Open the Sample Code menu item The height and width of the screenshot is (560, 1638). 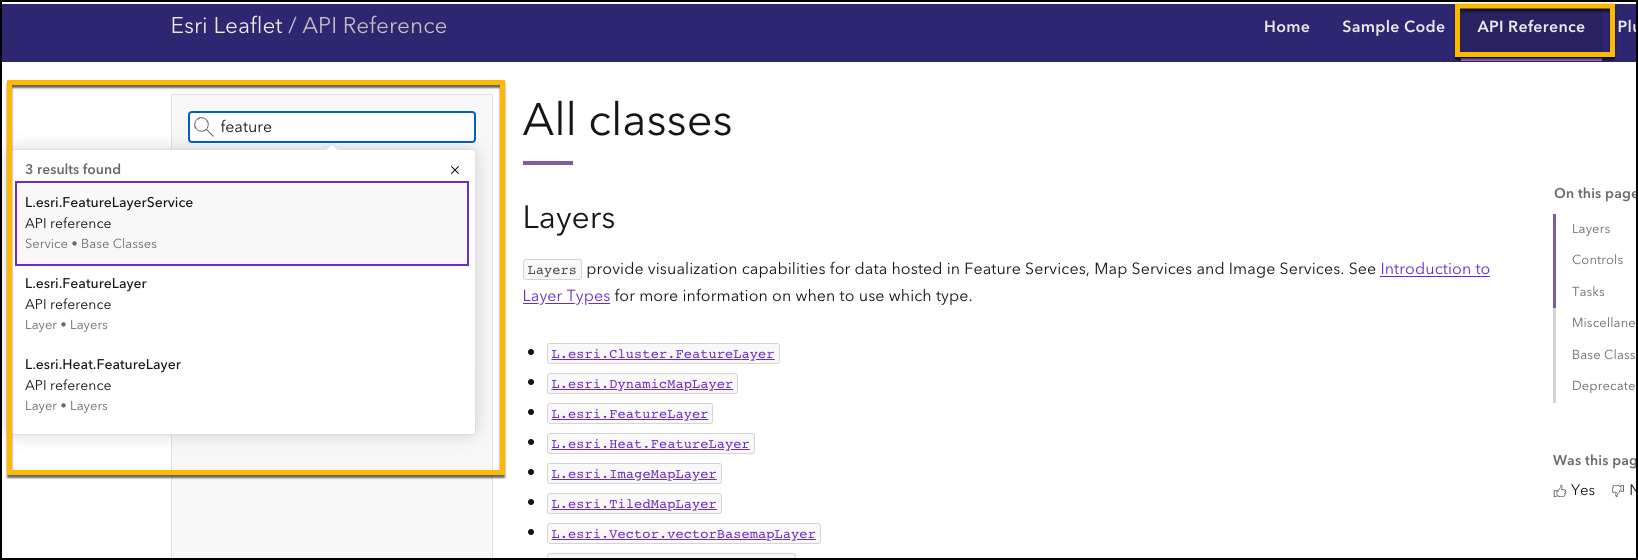(1393, 27)
